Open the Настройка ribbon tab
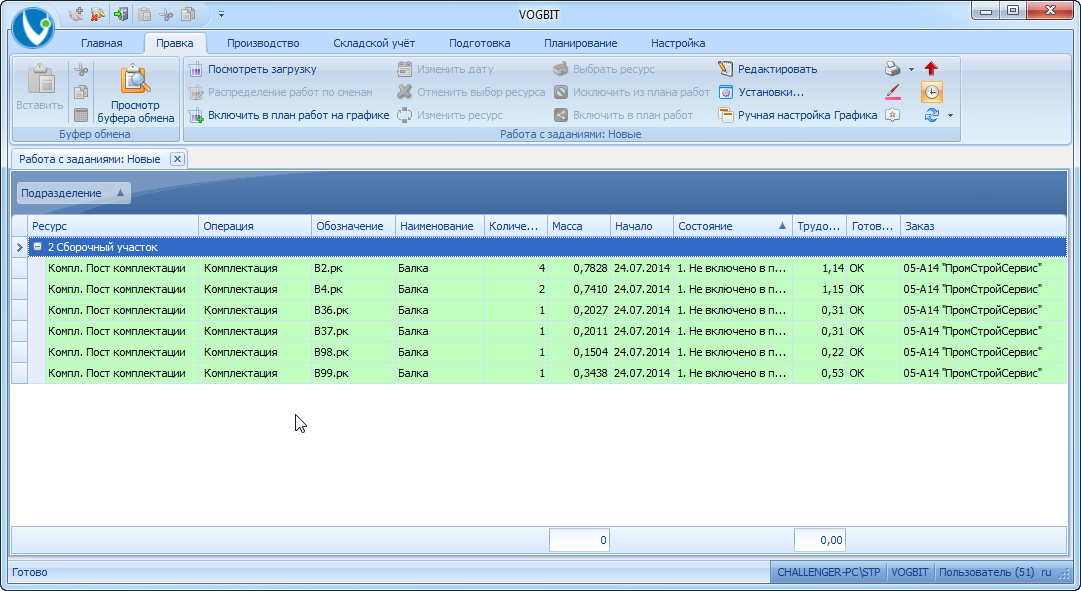Viewport: 1081px width, 591px height. coord(678,43)
